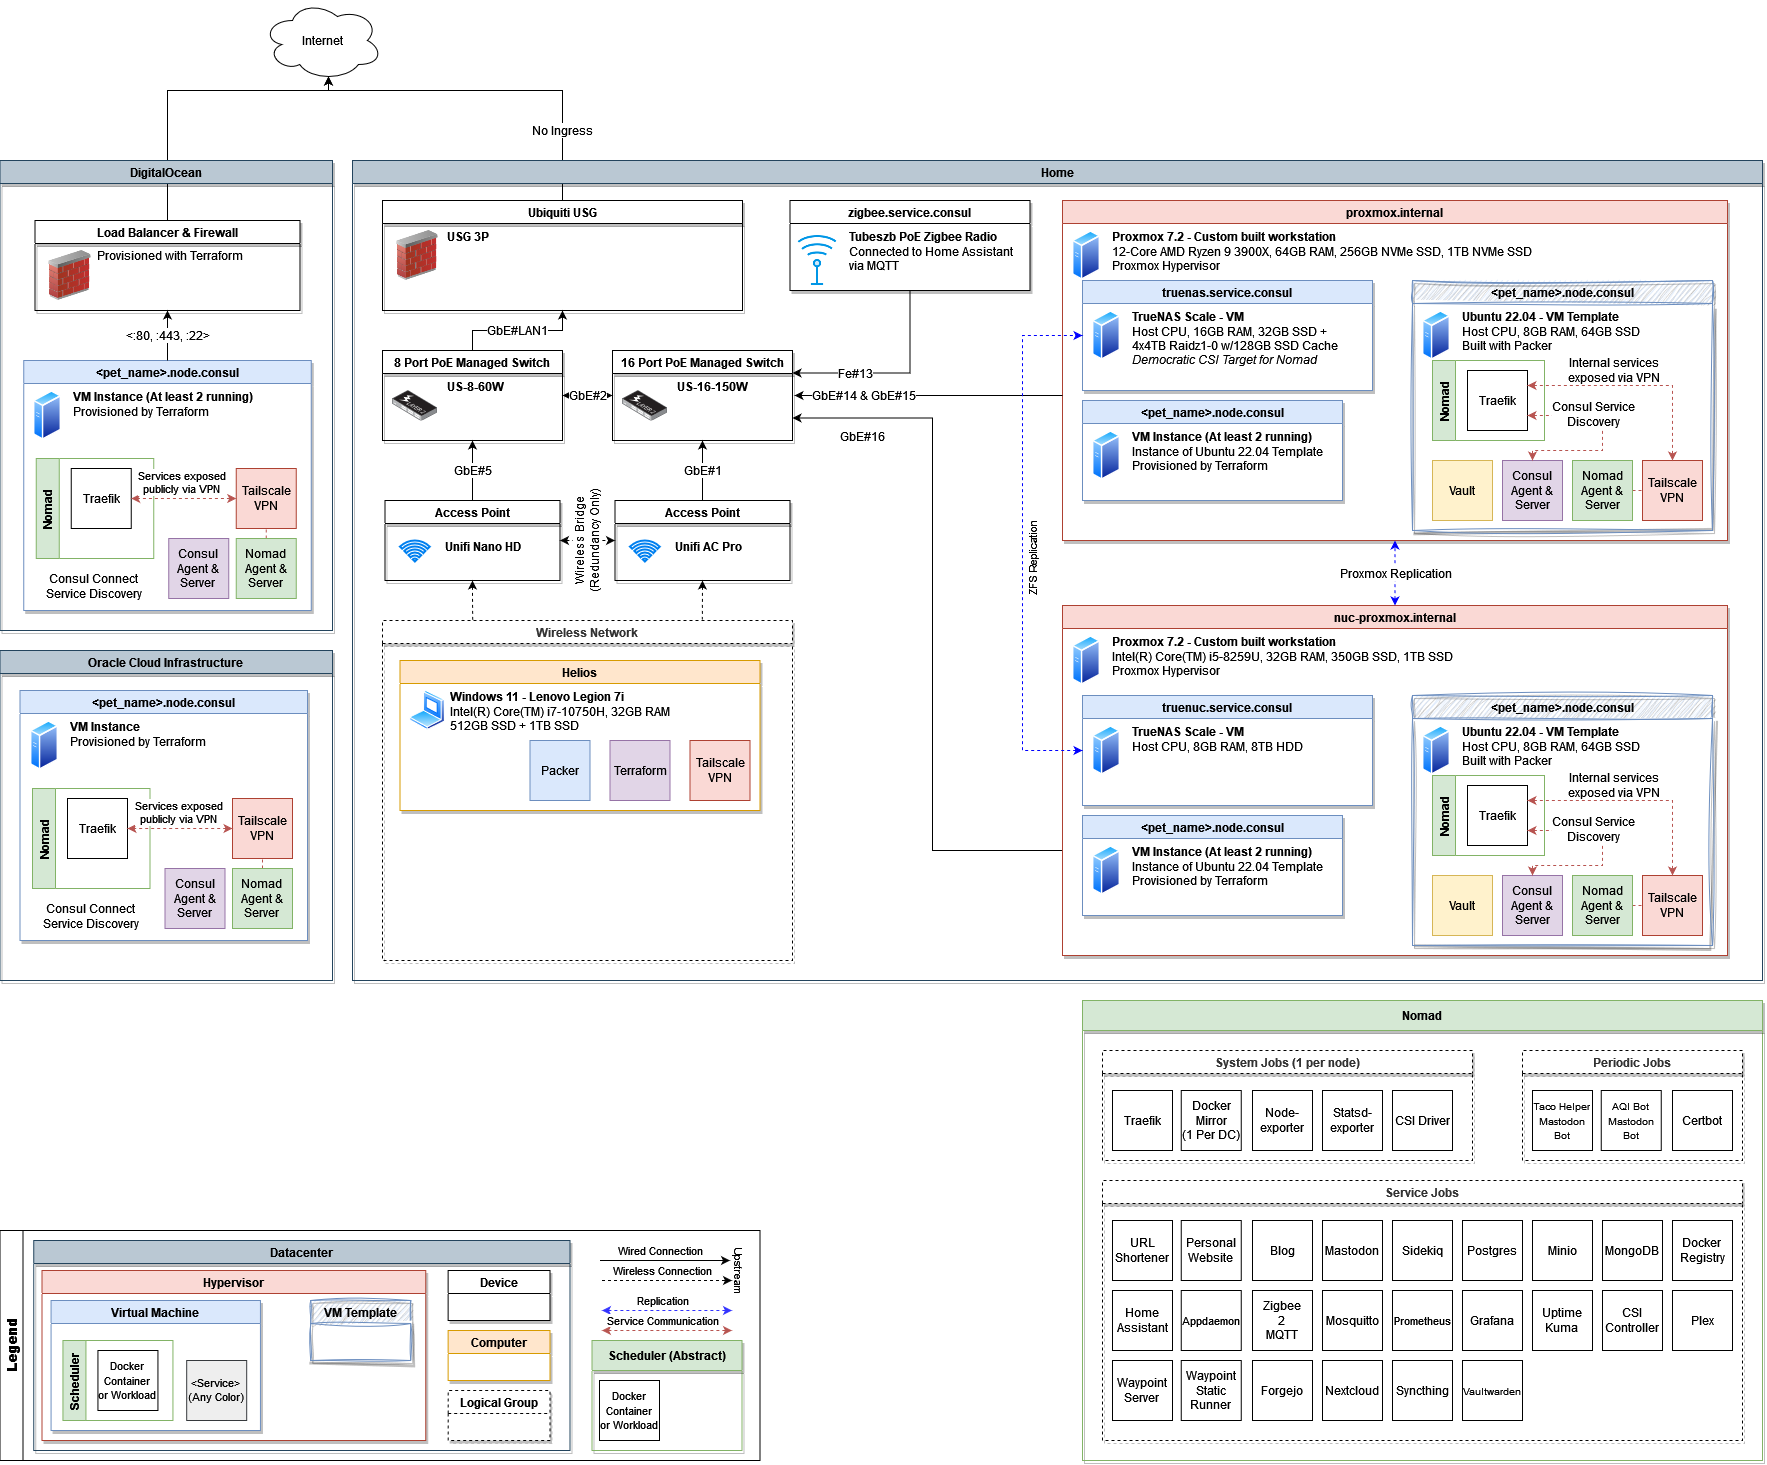Click the Load Balancer & Firewall title
1767x1465 pixels.
(167, 233)
